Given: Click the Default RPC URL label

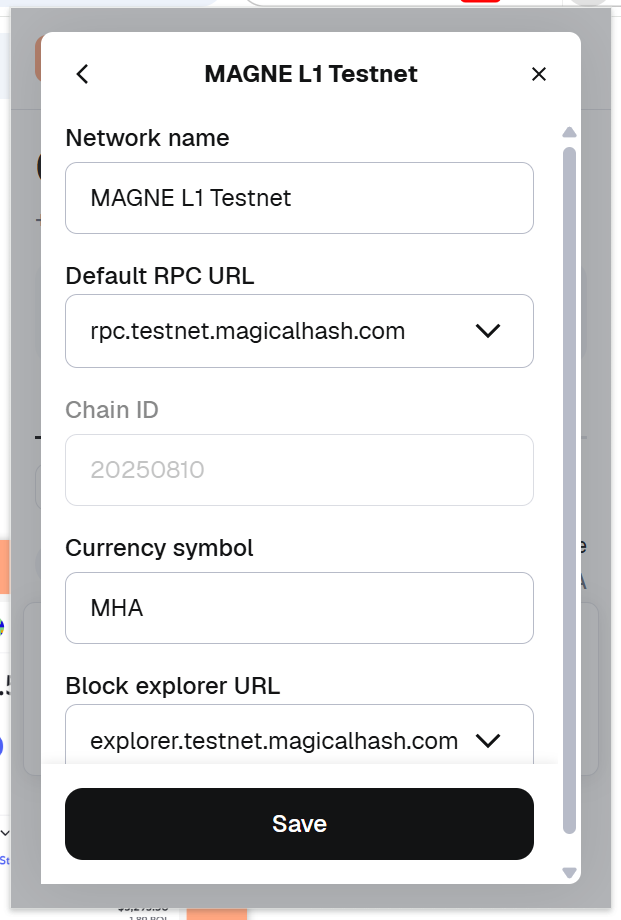Looking at the screenshot, I should click(x=160, y=276).
